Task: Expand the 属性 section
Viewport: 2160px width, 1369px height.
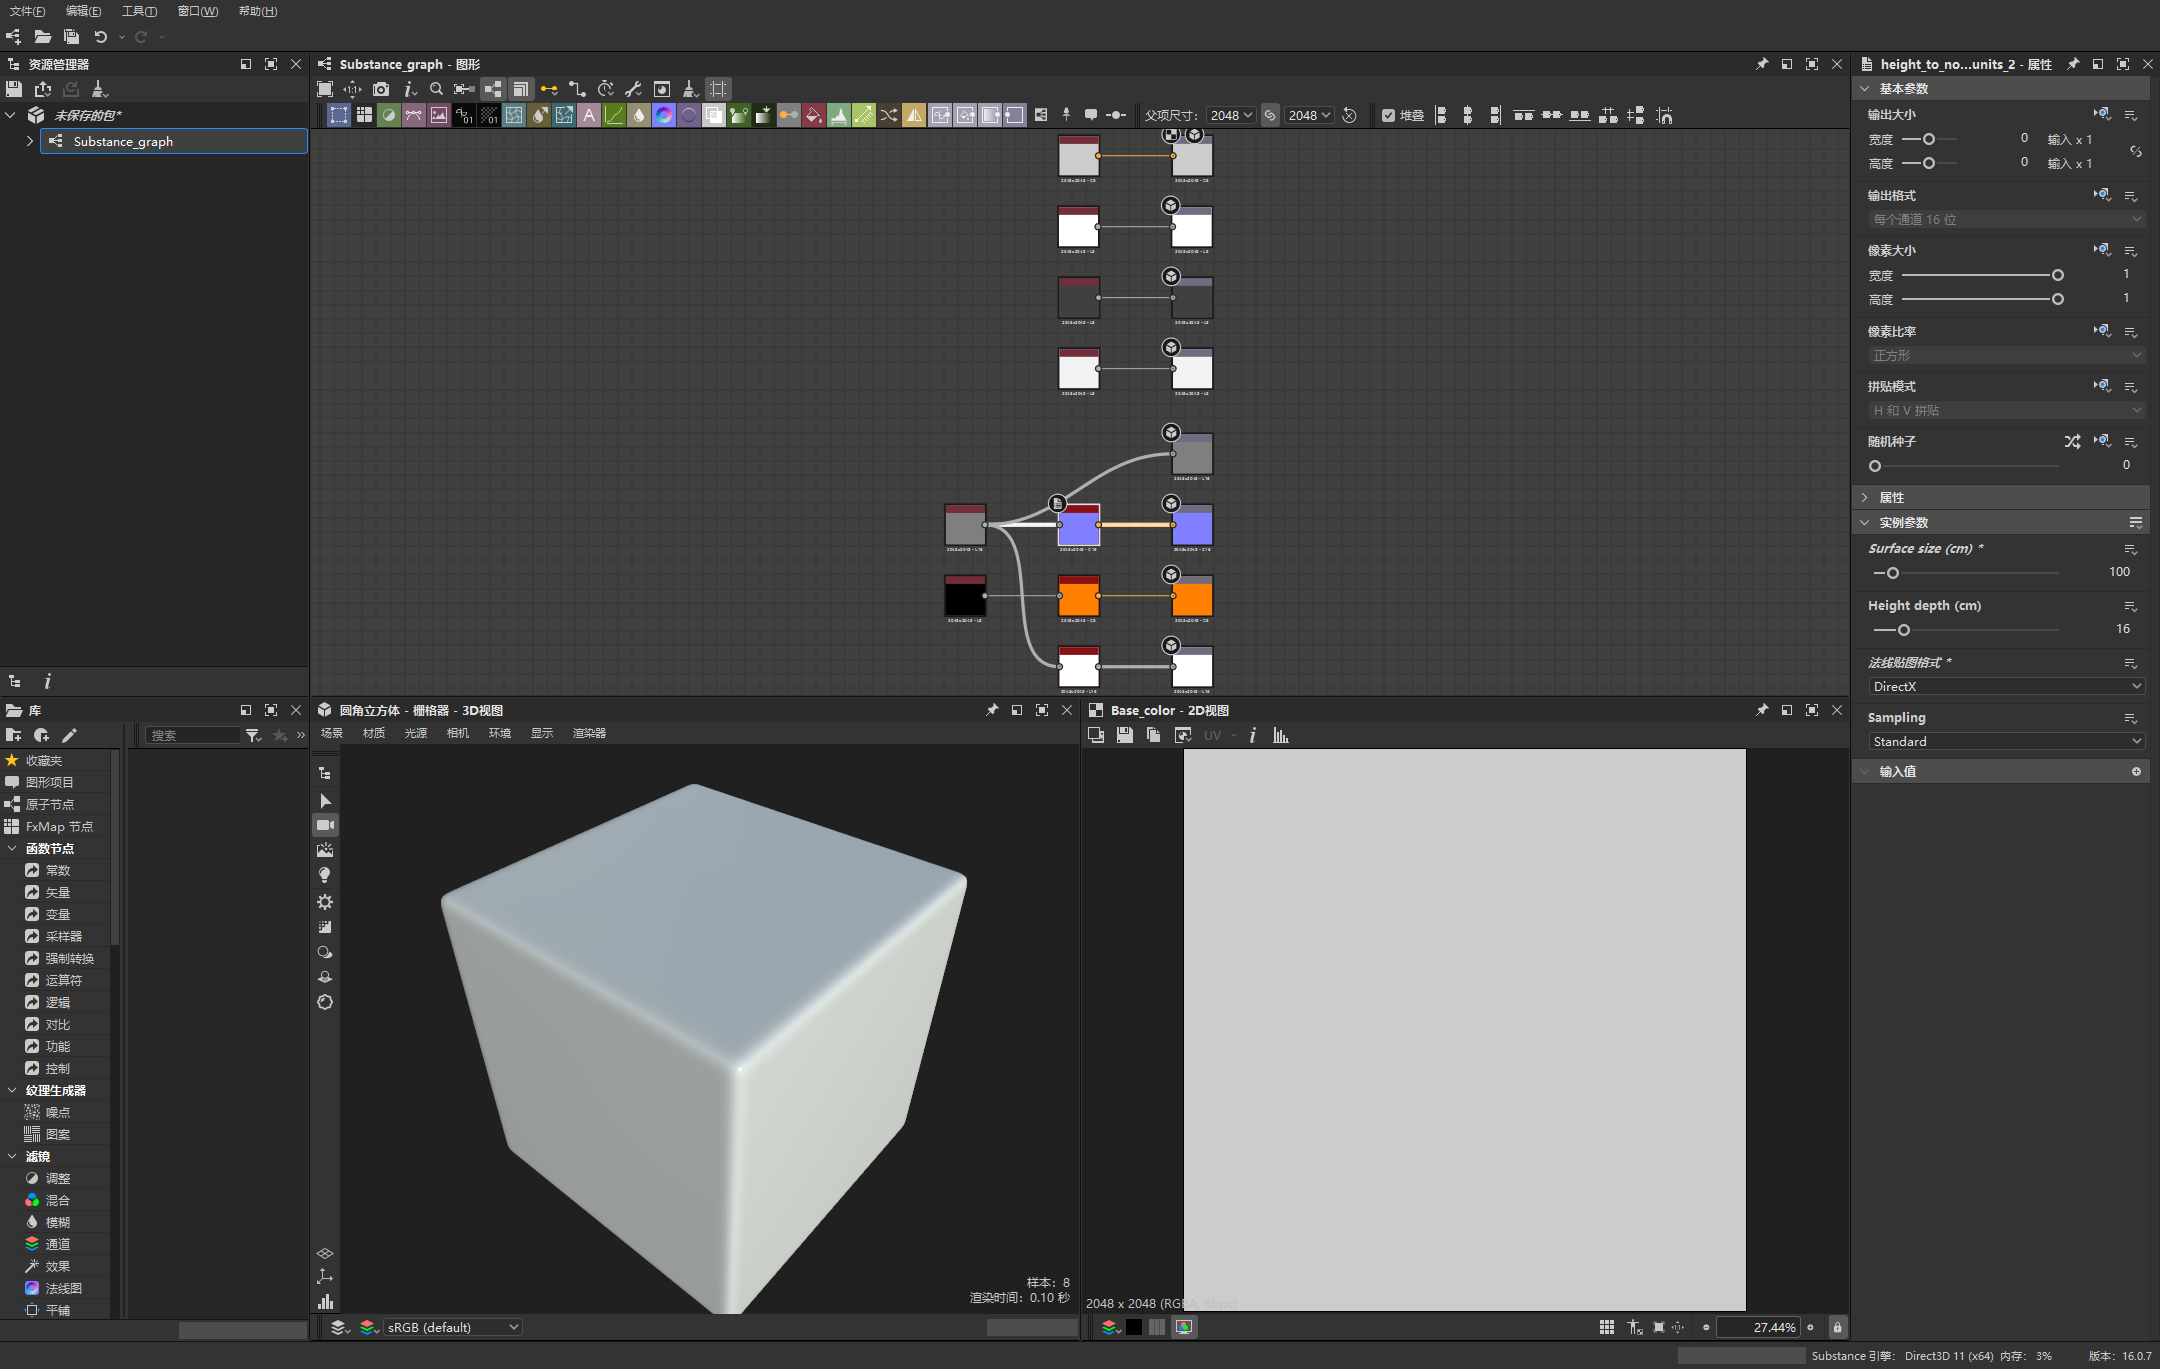Action: 1865,497
